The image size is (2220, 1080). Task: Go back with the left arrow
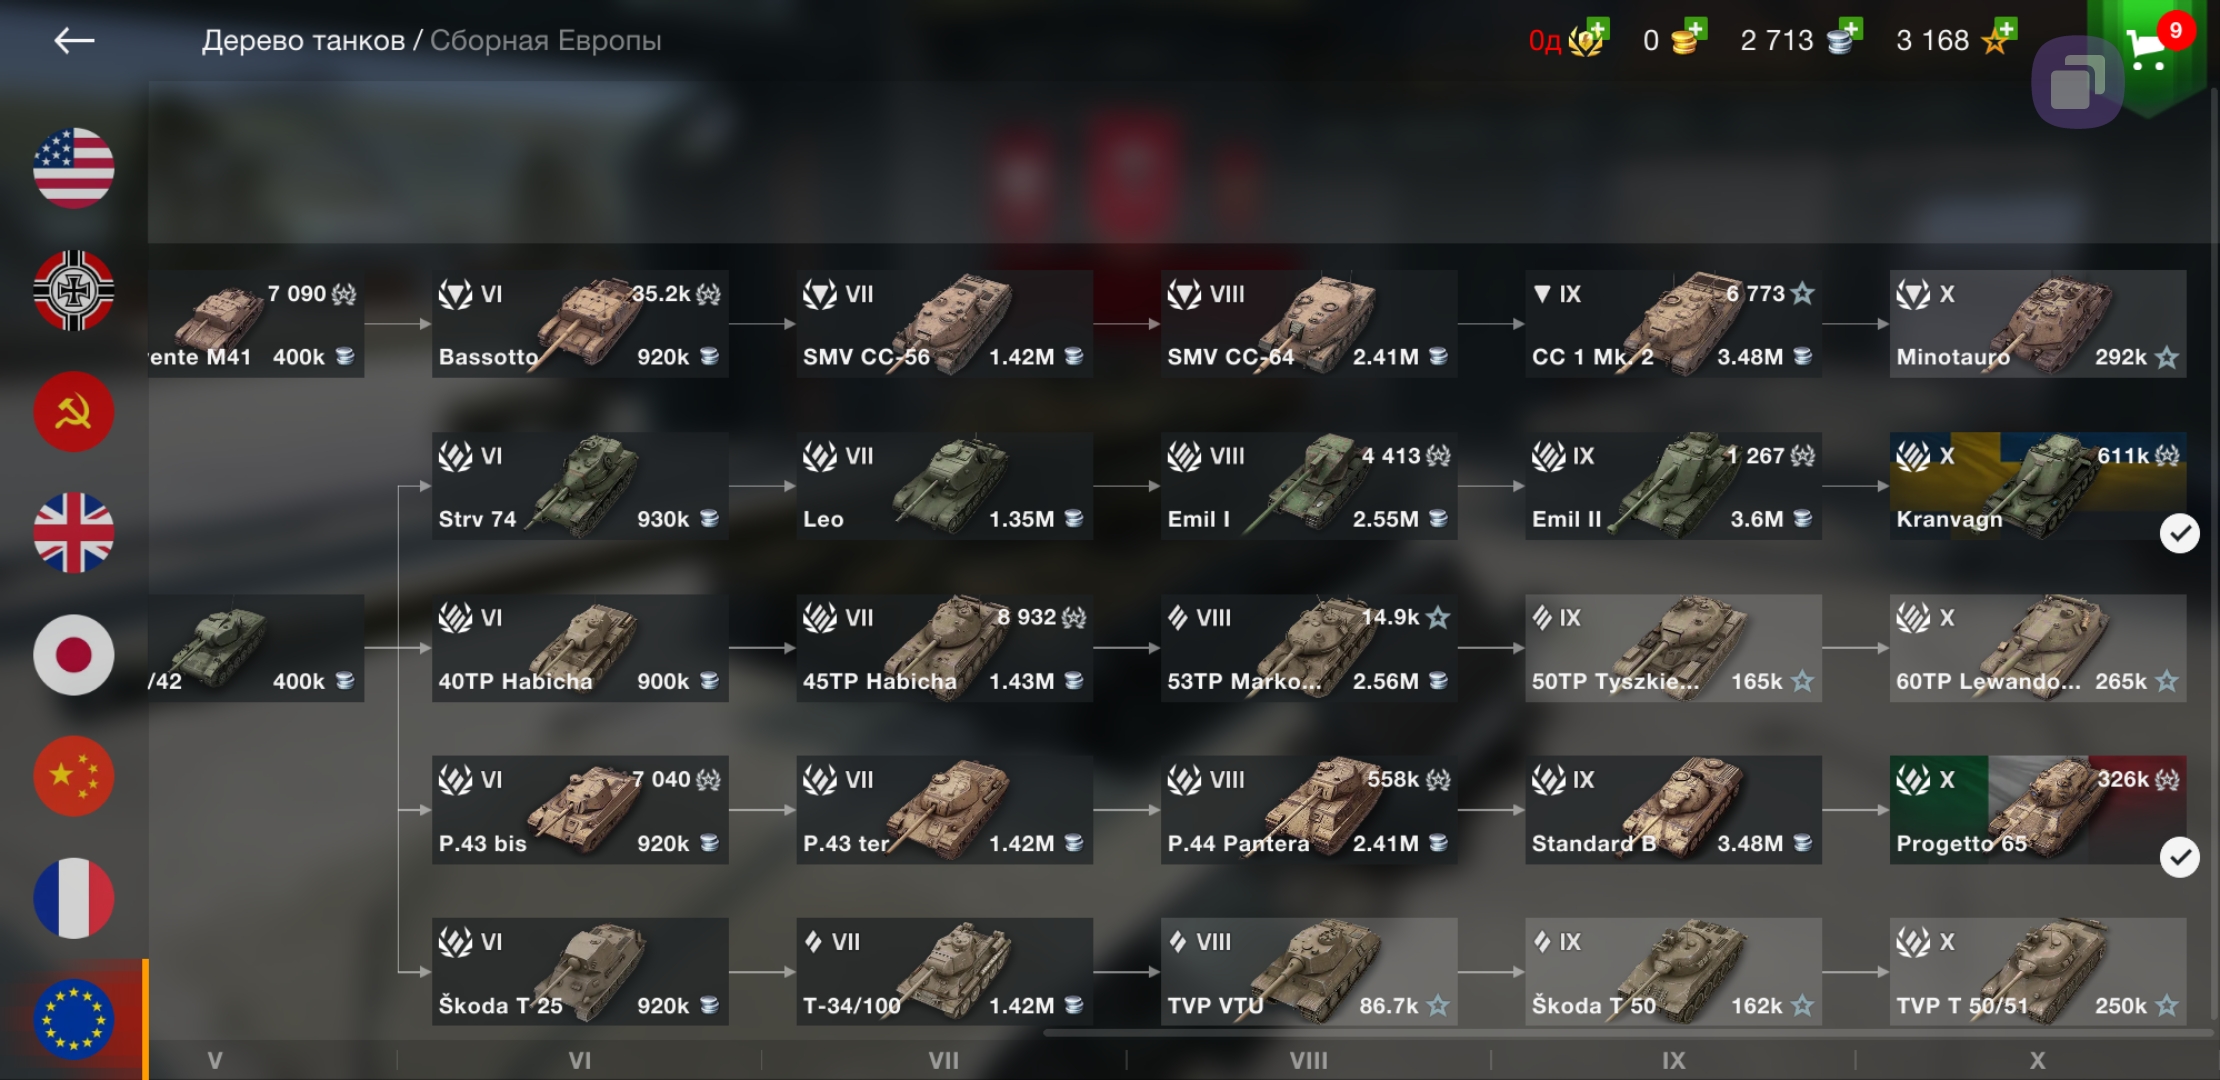coord(74,40)
